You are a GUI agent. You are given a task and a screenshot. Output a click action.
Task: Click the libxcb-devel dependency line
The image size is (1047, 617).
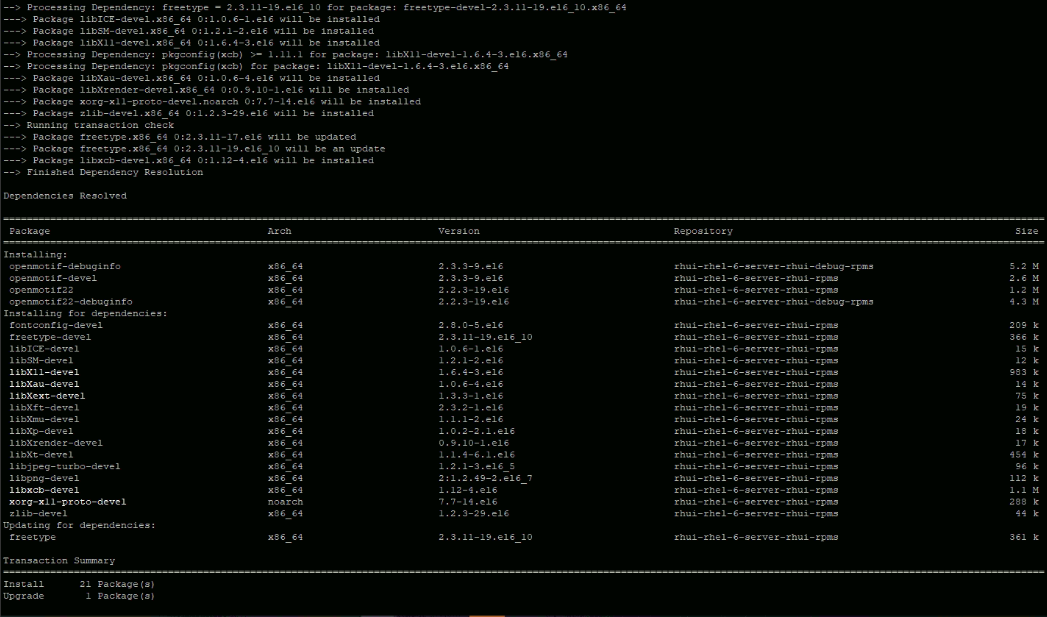pos(43,489)
